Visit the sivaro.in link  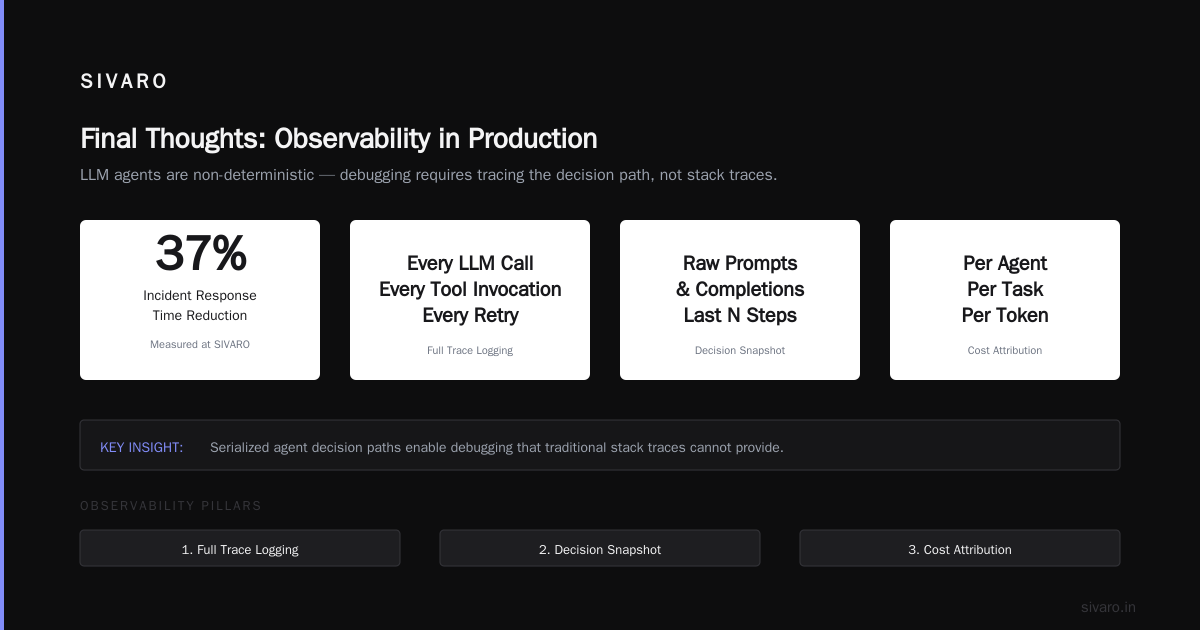pos(1108,607)
